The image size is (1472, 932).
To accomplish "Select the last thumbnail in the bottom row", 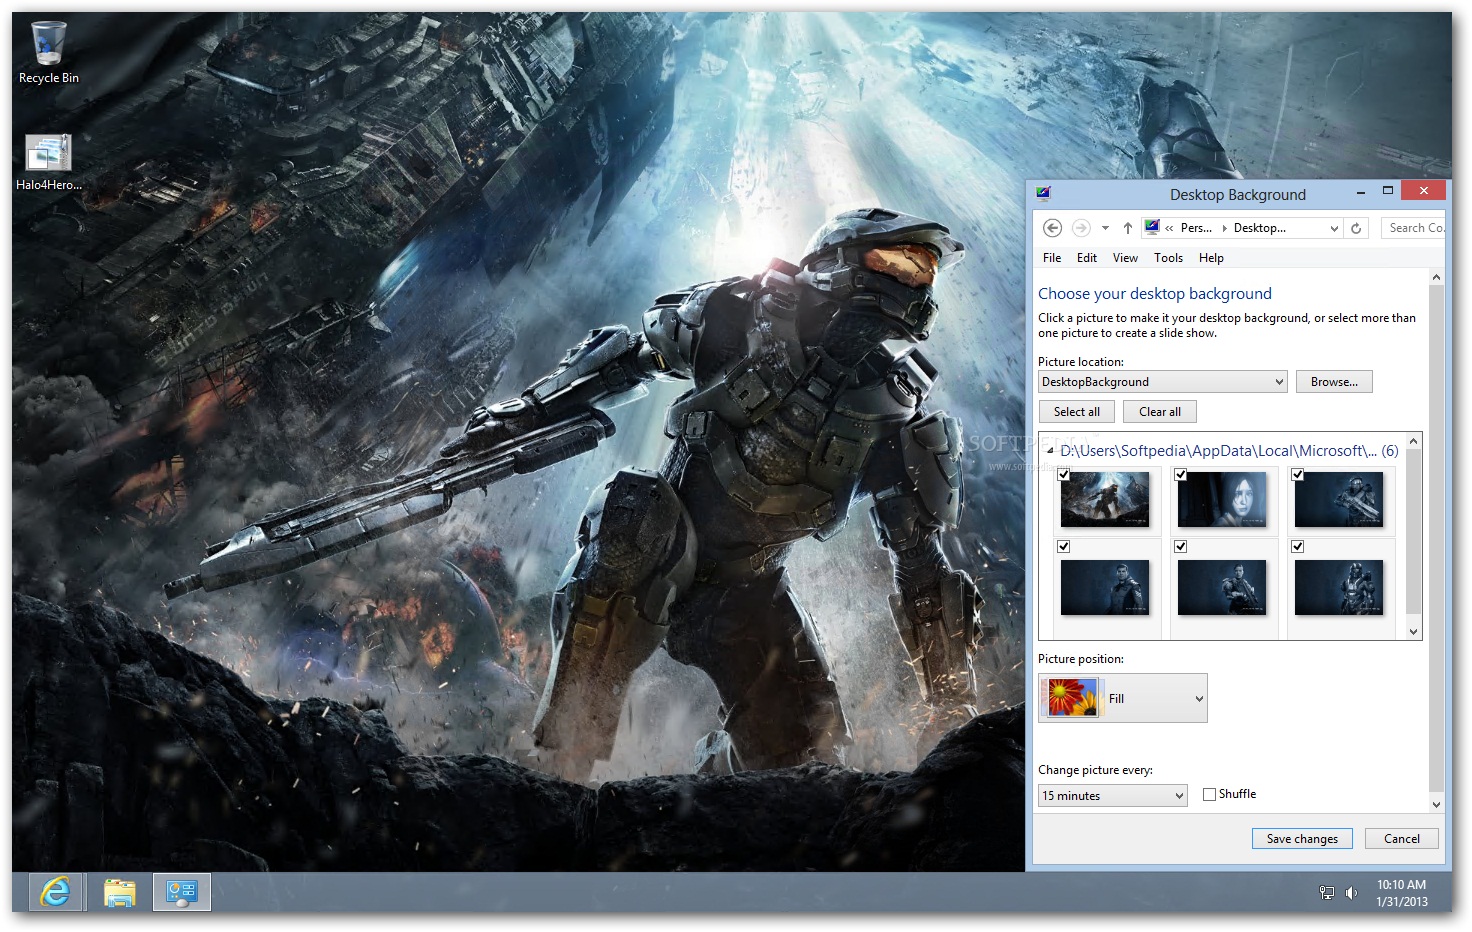I will click(x=1339, y=587).
